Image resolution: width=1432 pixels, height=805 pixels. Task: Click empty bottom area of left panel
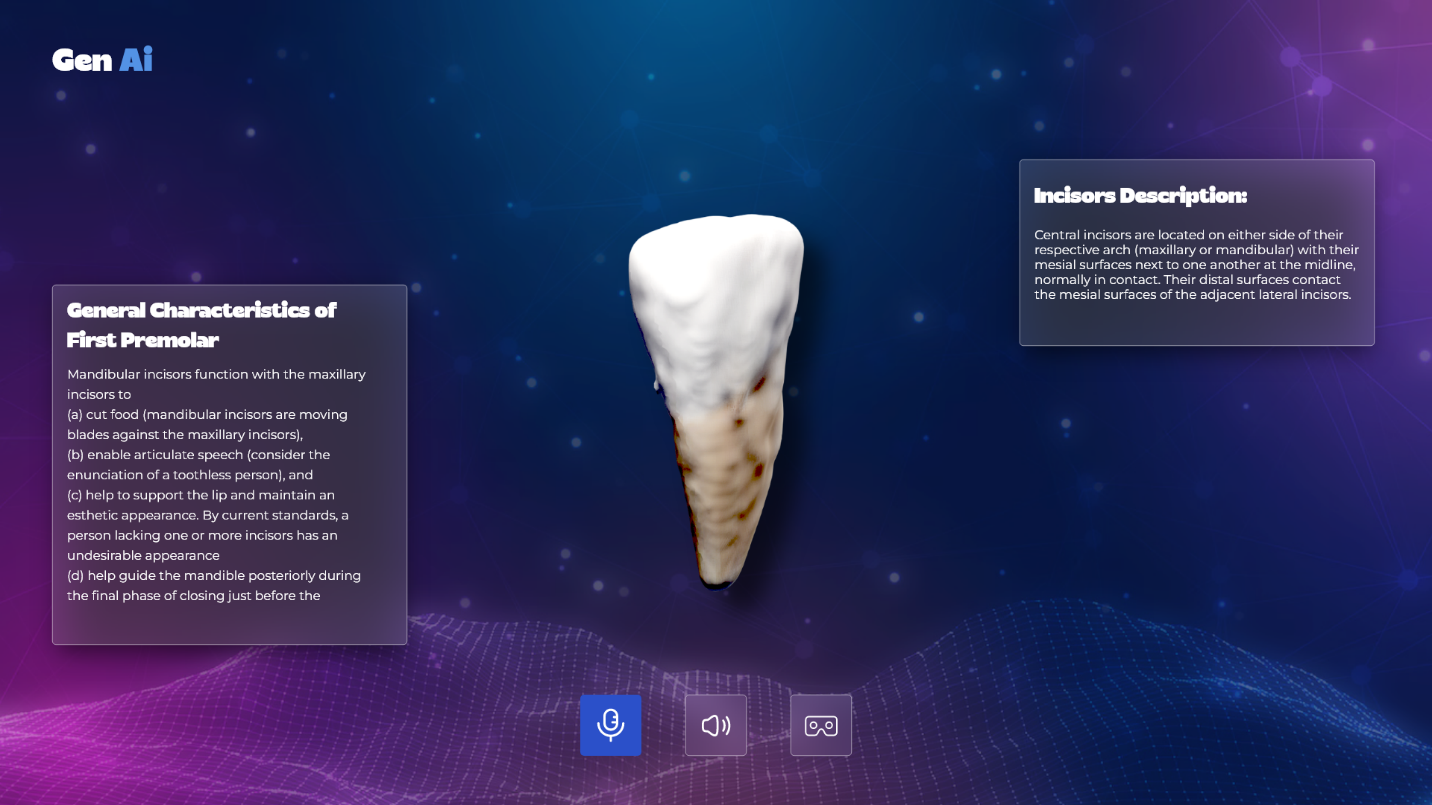point(229,624)
